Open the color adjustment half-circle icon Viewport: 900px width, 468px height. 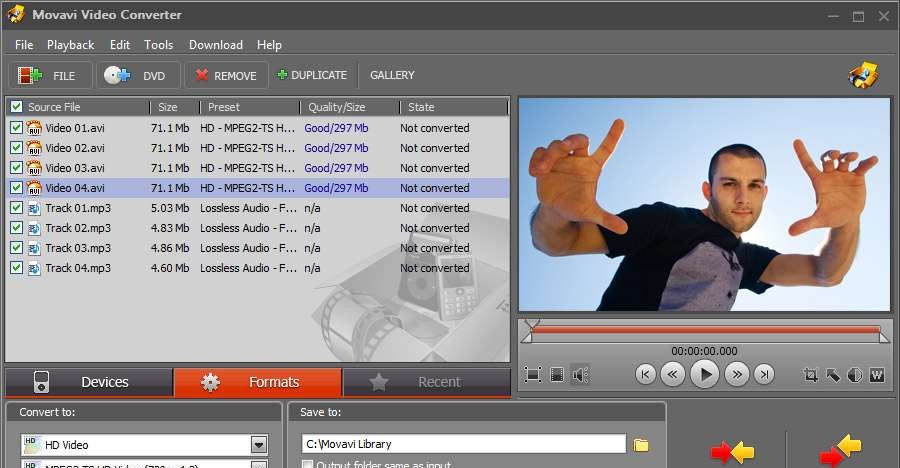[x=855, y=375]
